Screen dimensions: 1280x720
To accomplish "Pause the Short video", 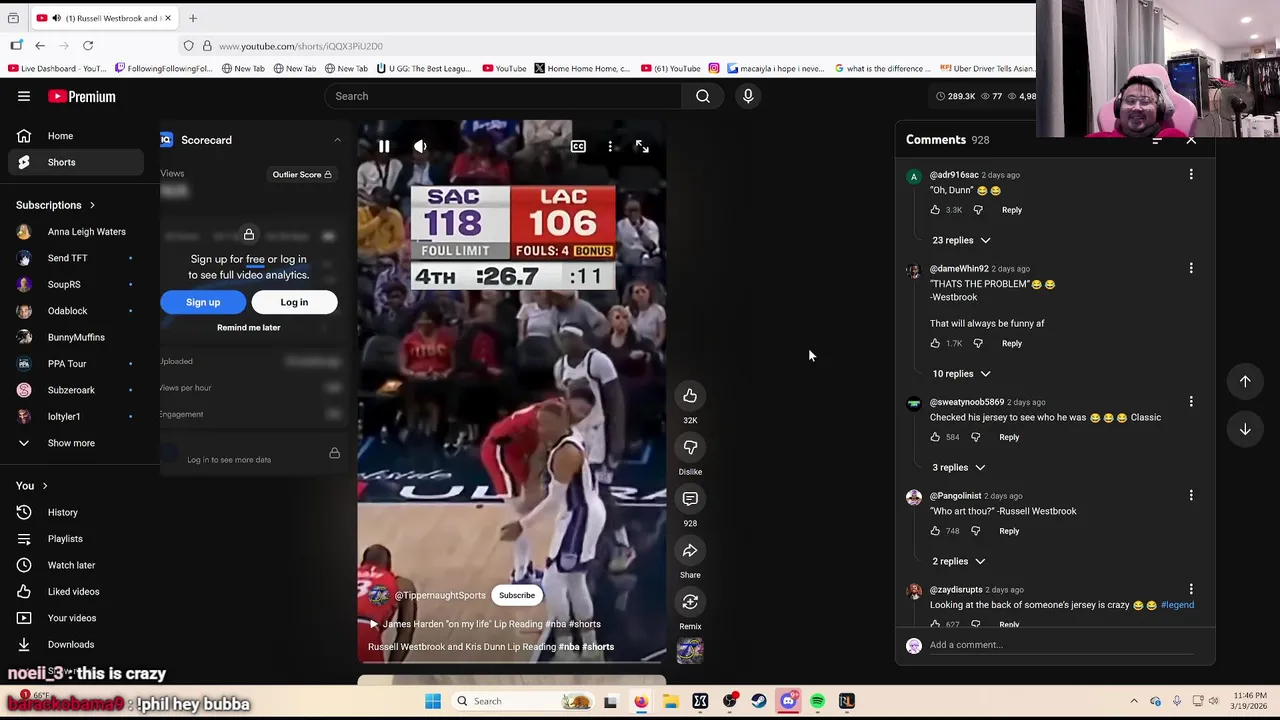I will pyautogui.click(x=384, y=146).
